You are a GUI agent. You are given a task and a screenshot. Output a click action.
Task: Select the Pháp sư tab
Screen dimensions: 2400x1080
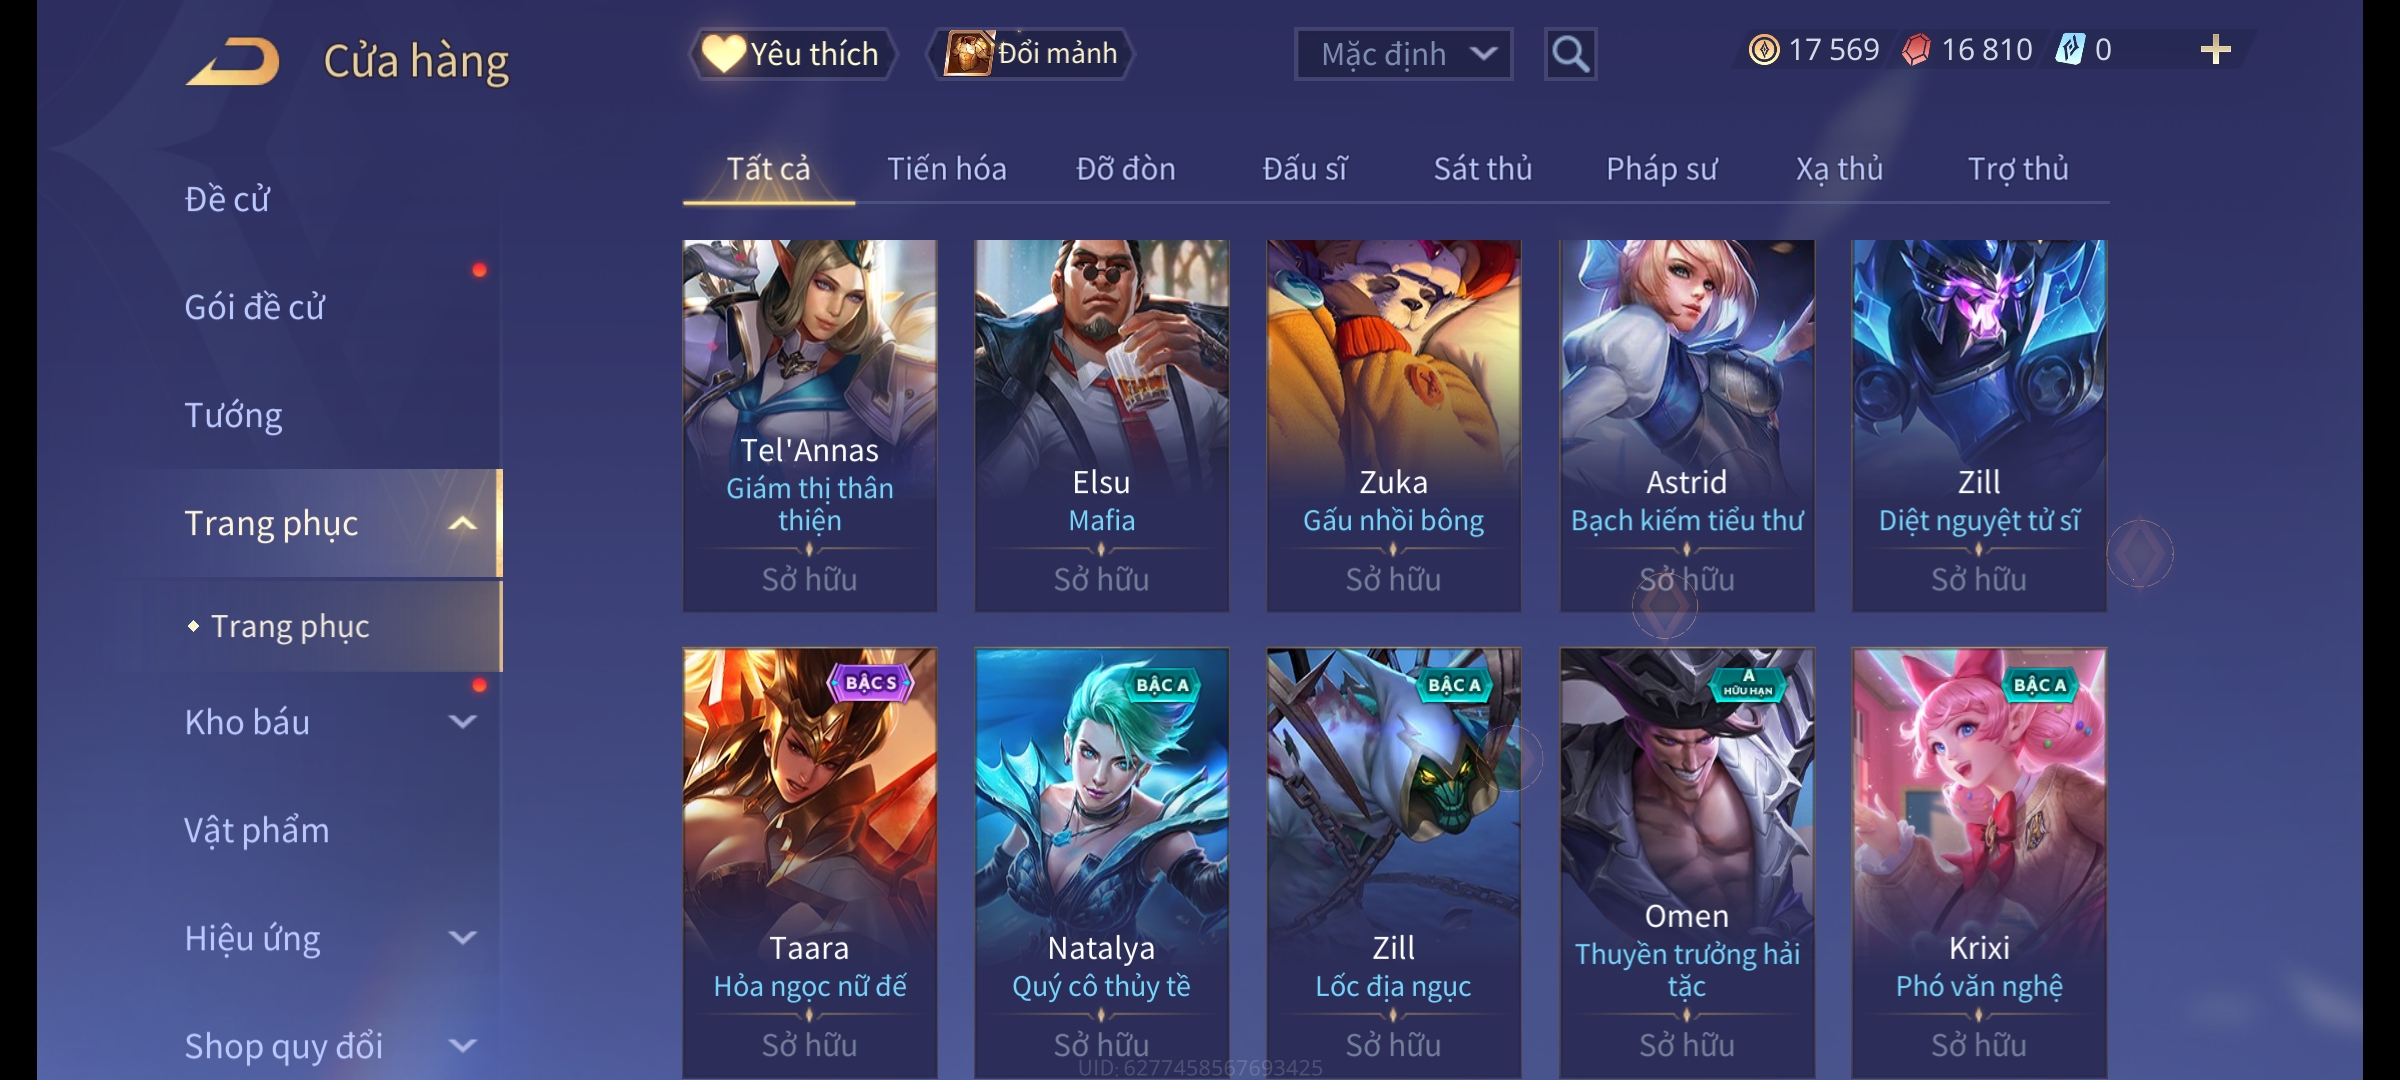click(1661, 169)
